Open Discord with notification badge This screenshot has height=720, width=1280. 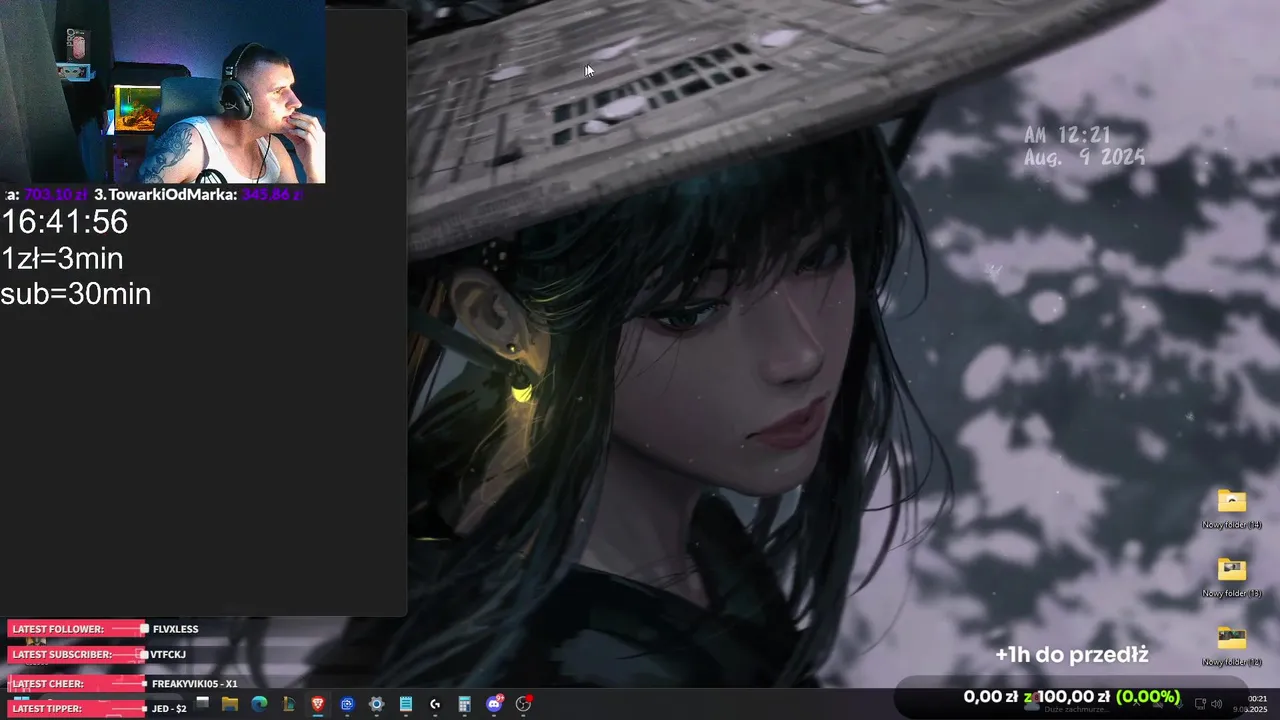(x=494, y=704)
